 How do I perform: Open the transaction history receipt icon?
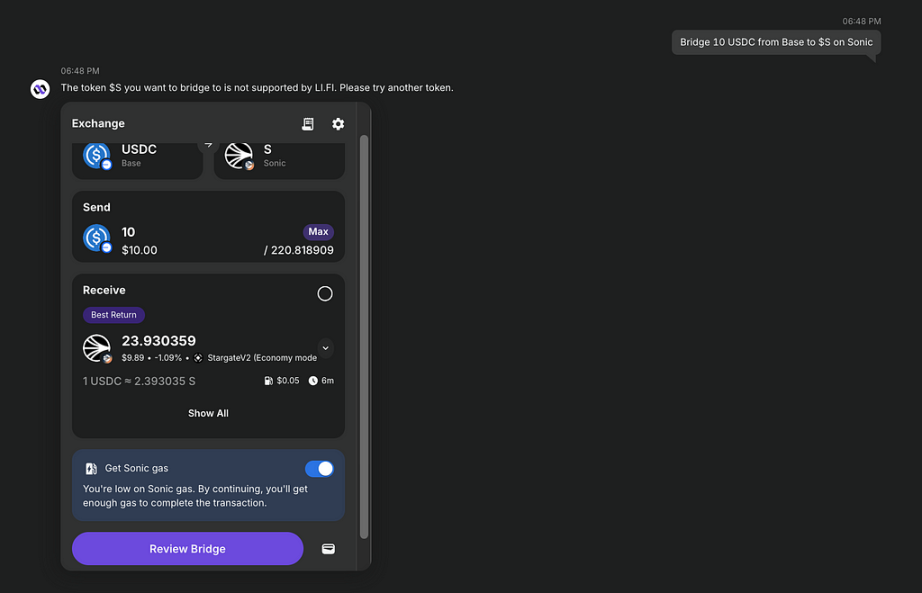pos(308,124)
